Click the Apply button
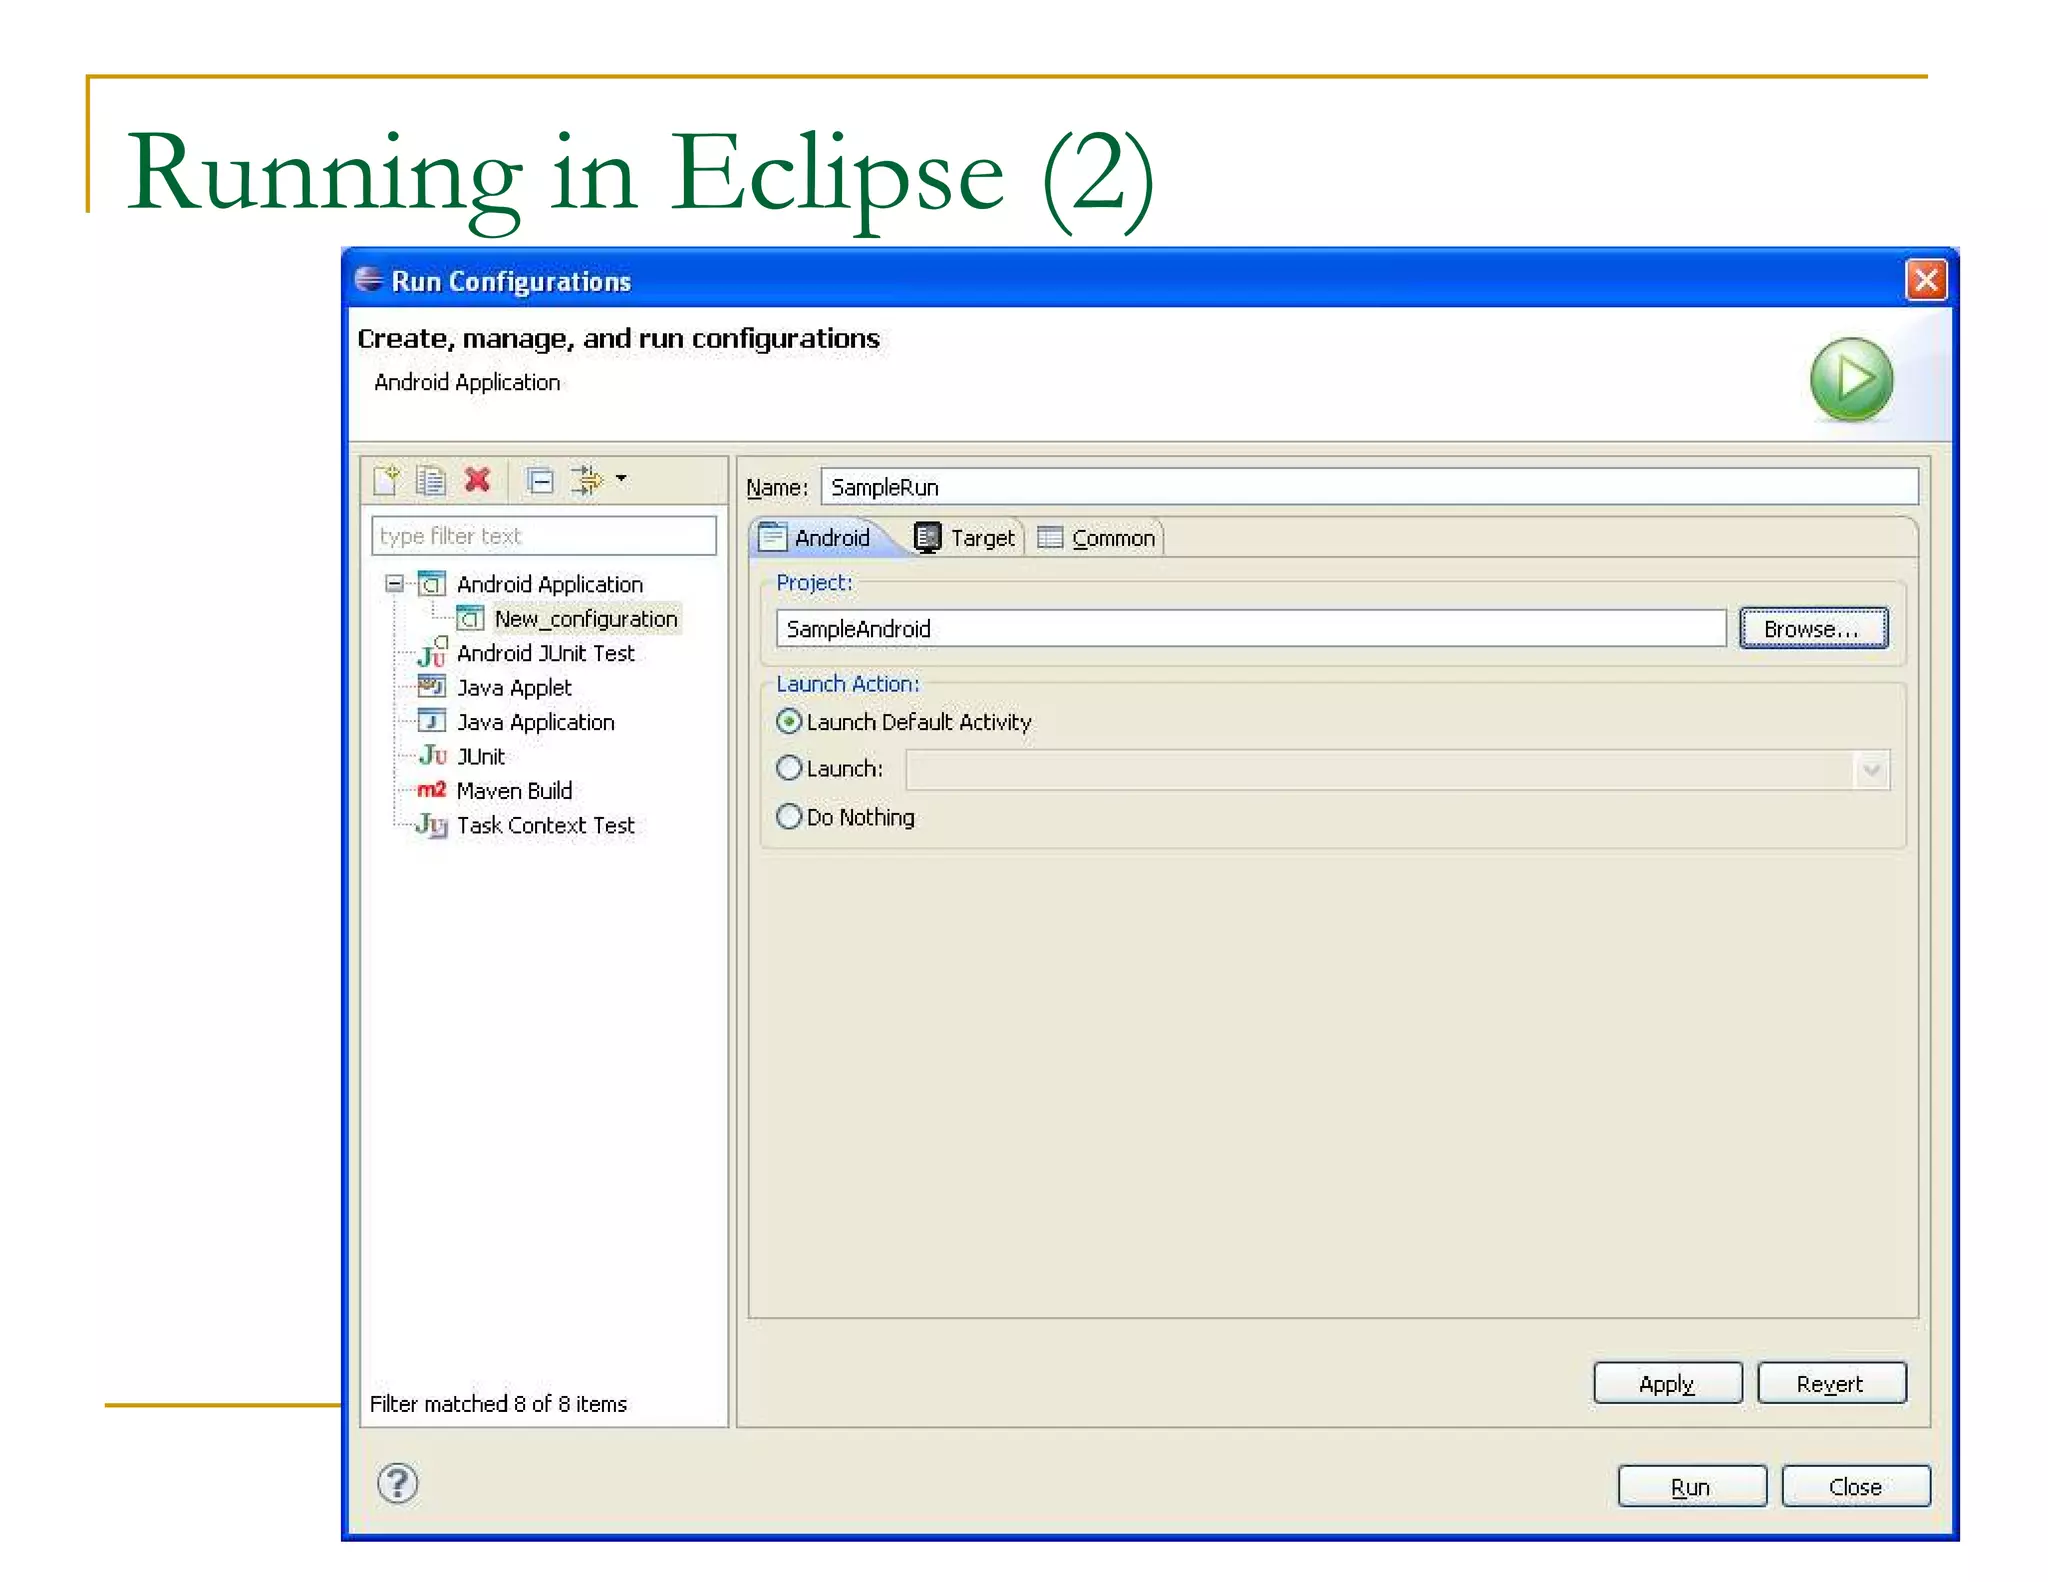The image size is (2048, 1582). tap(1667, 1383)
